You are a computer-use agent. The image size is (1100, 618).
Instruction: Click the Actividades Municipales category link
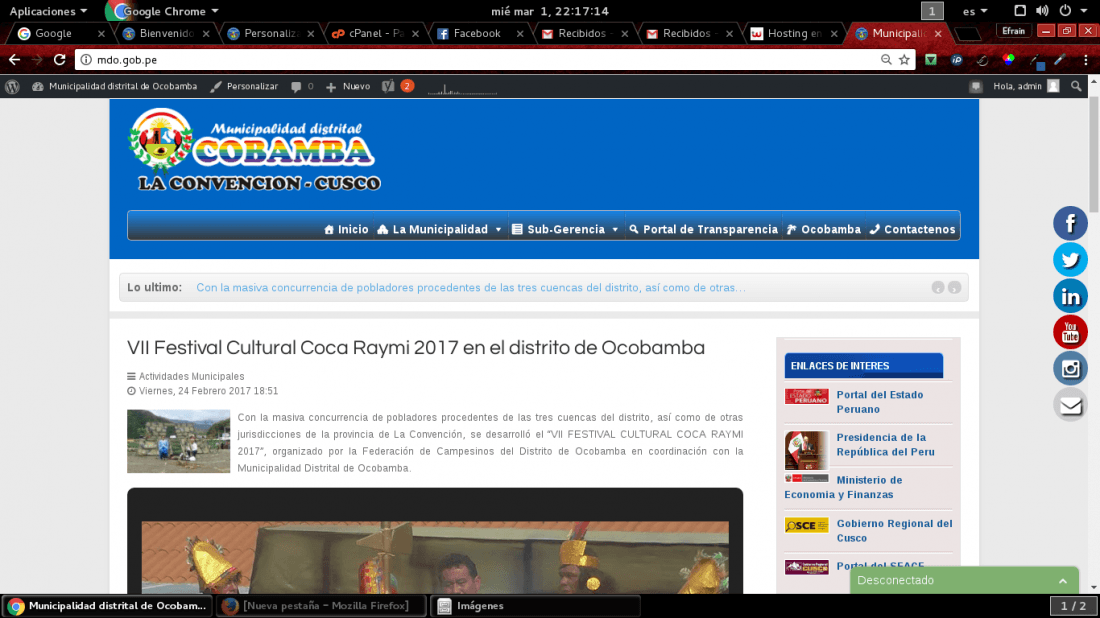[192, 376]
